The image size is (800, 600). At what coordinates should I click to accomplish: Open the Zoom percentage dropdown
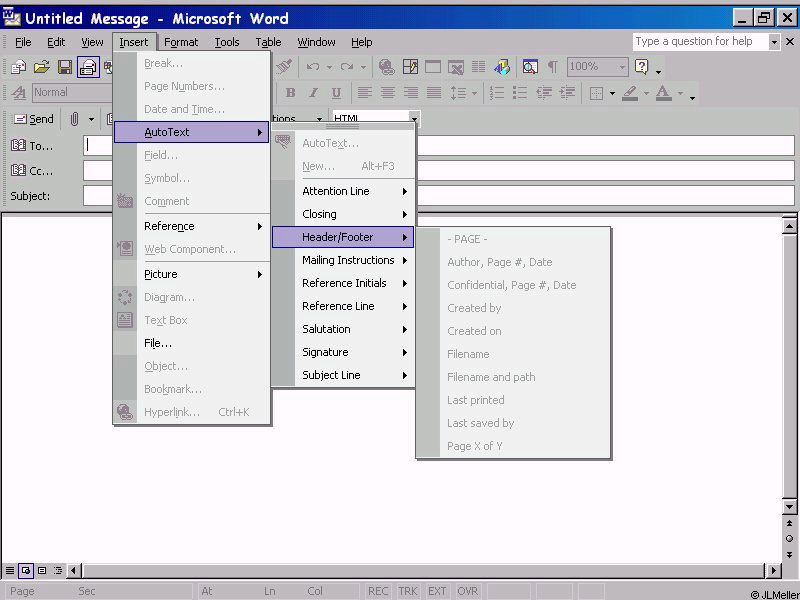coord(622,67)
